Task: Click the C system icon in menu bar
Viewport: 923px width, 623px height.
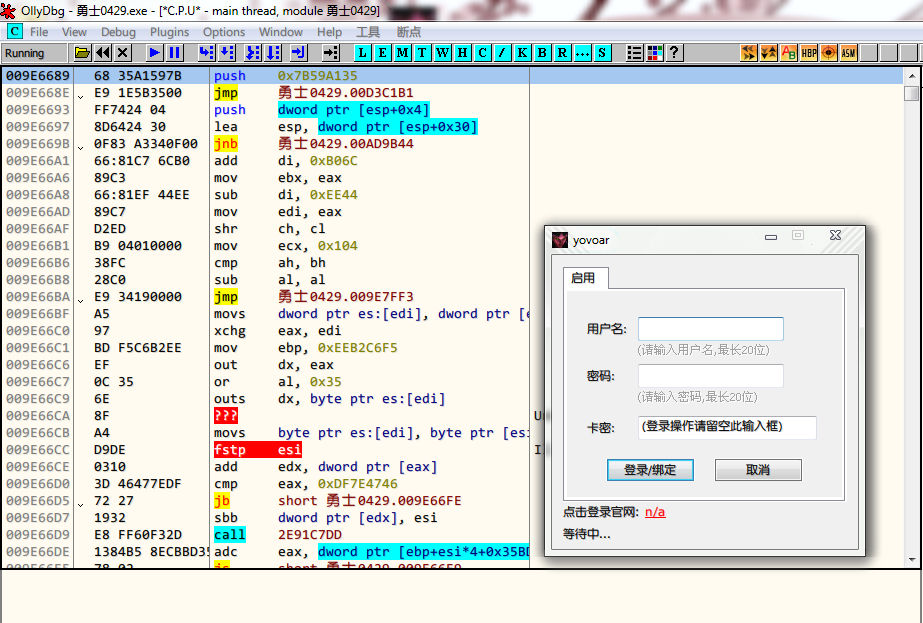Action: [x=14, y=32]
